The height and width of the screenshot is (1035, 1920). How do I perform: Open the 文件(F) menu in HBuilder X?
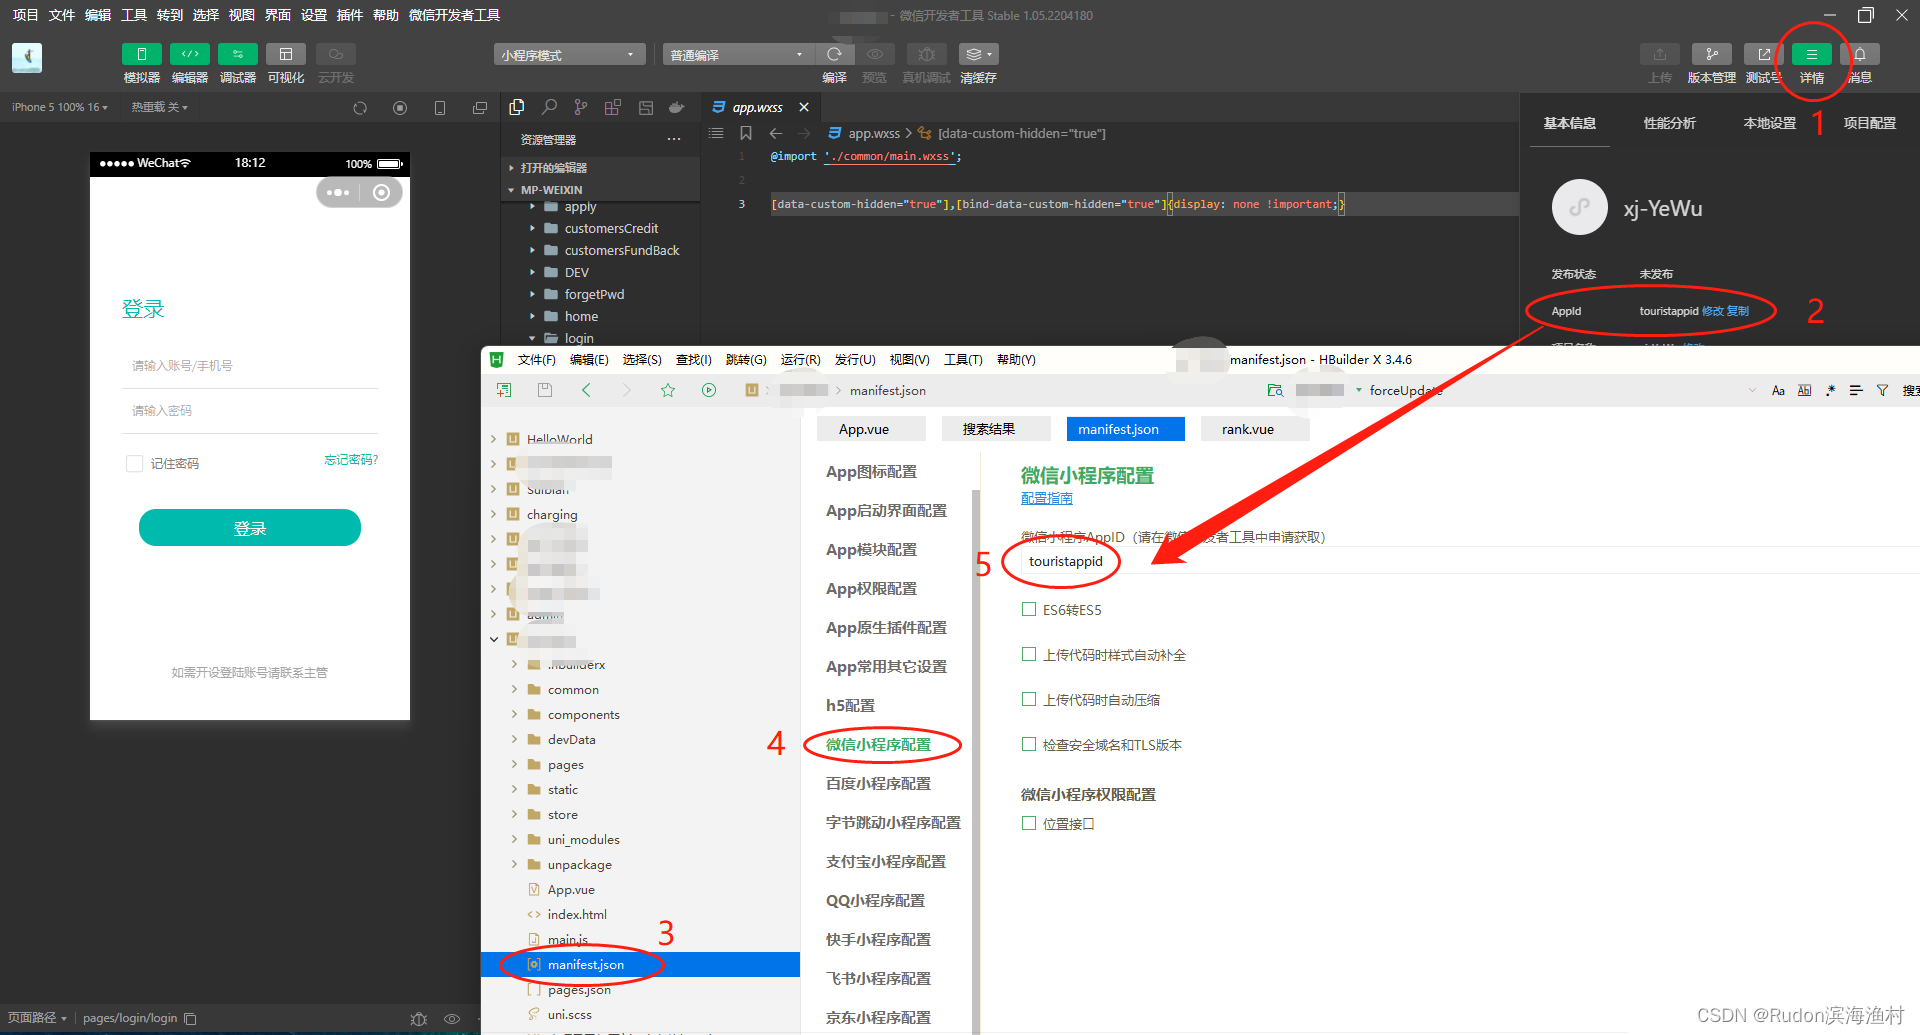pyautogui.click(x=536, y=360)
